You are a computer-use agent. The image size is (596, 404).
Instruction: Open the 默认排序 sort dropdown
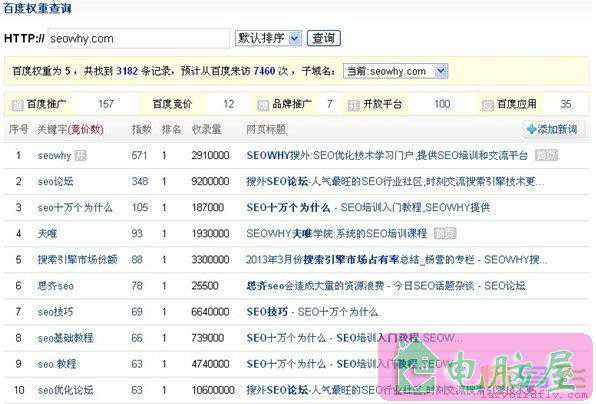coord(268,38)
